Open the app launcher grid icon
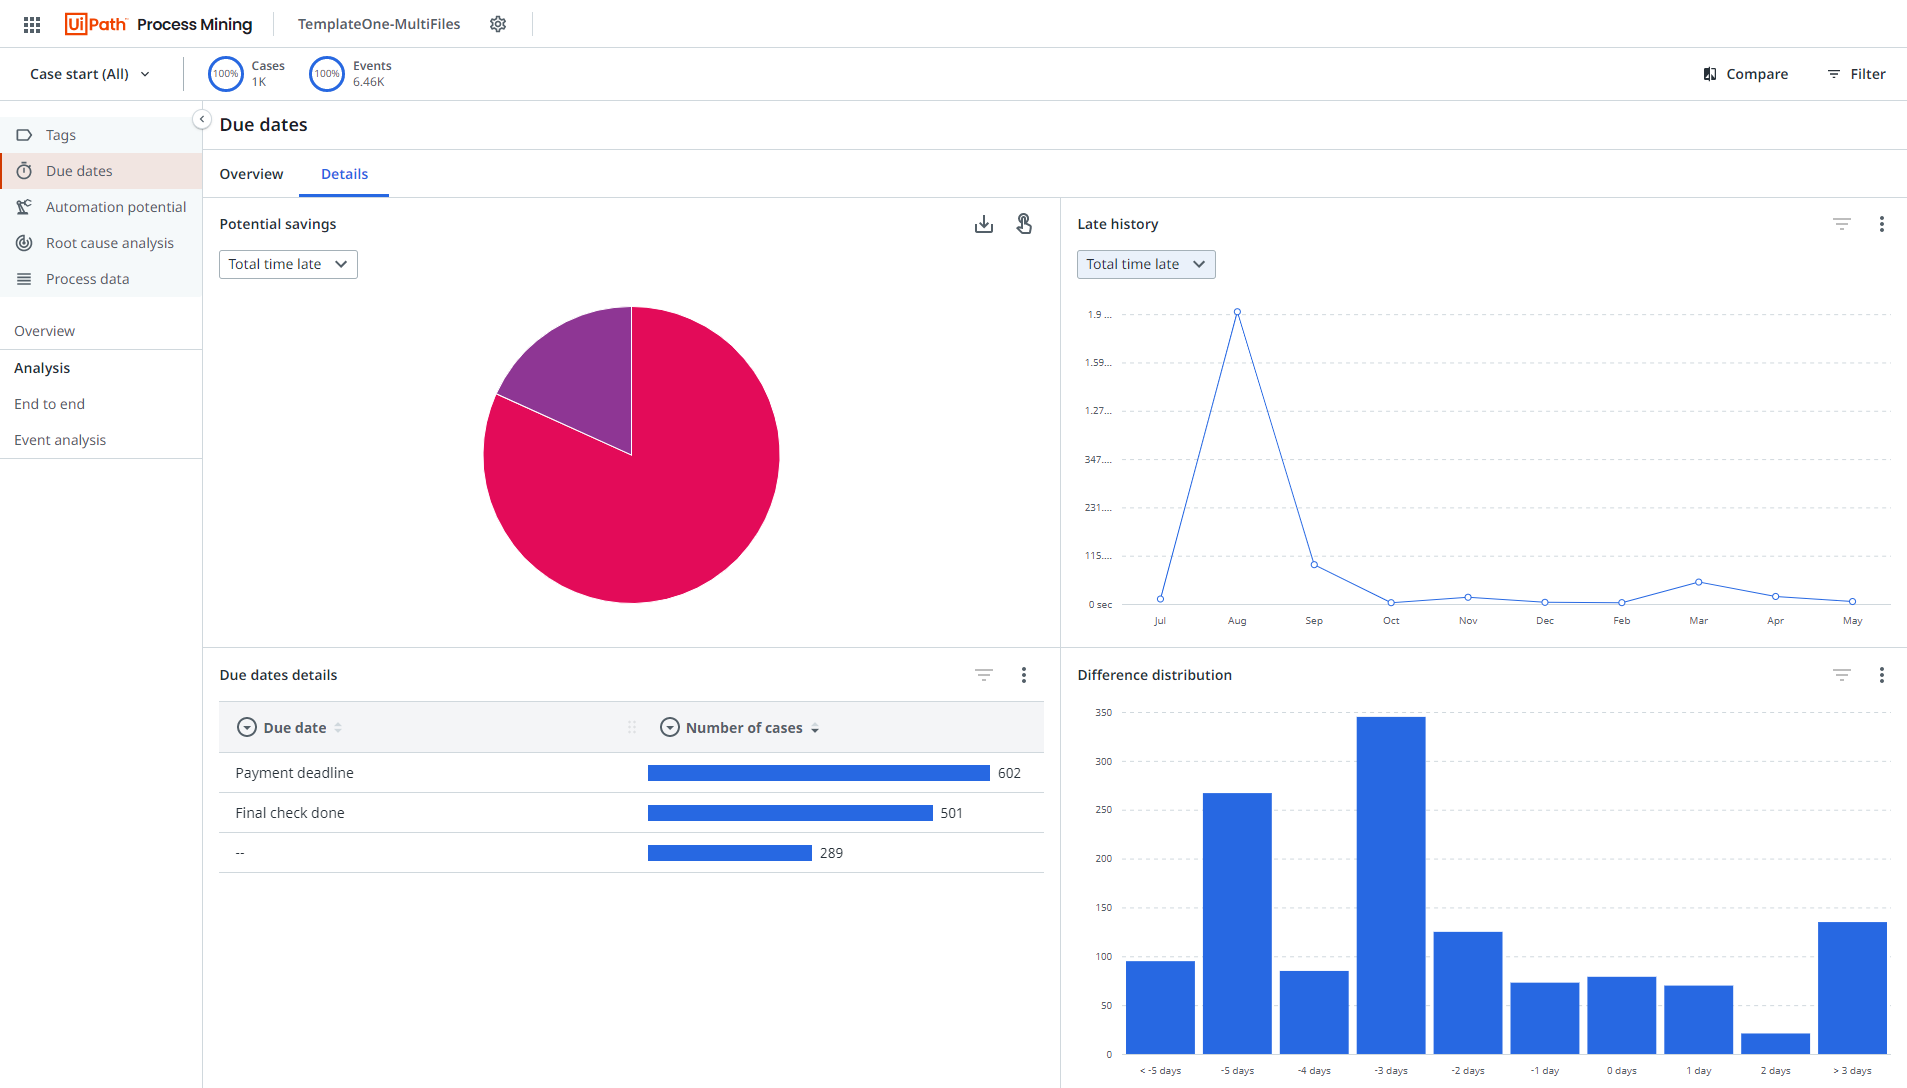 [32, 24]
